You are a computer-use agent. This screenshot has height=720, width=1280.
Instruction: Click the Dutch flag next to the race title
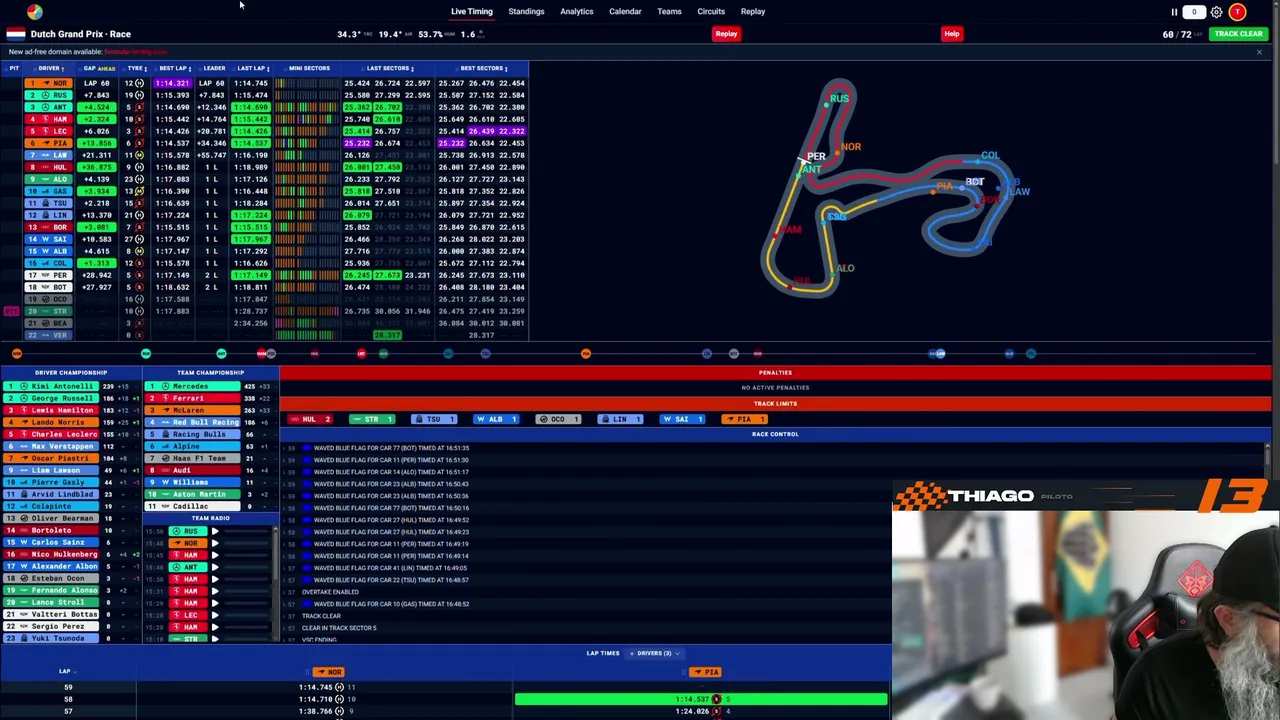[x=16, y=34]
